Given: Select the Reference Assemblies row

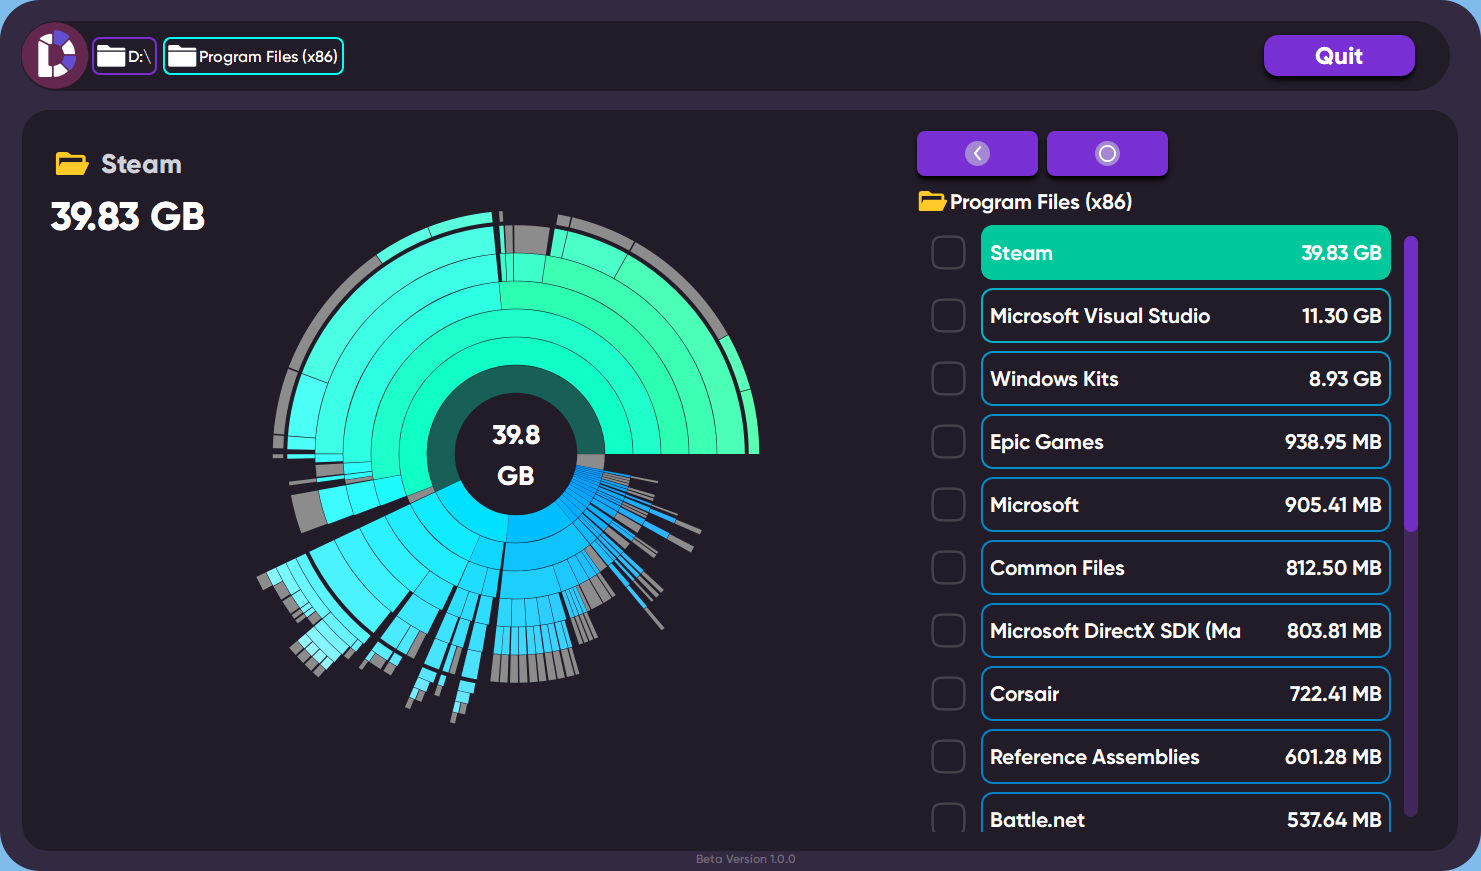Looking at the screenshot, I should [1186, 757].
